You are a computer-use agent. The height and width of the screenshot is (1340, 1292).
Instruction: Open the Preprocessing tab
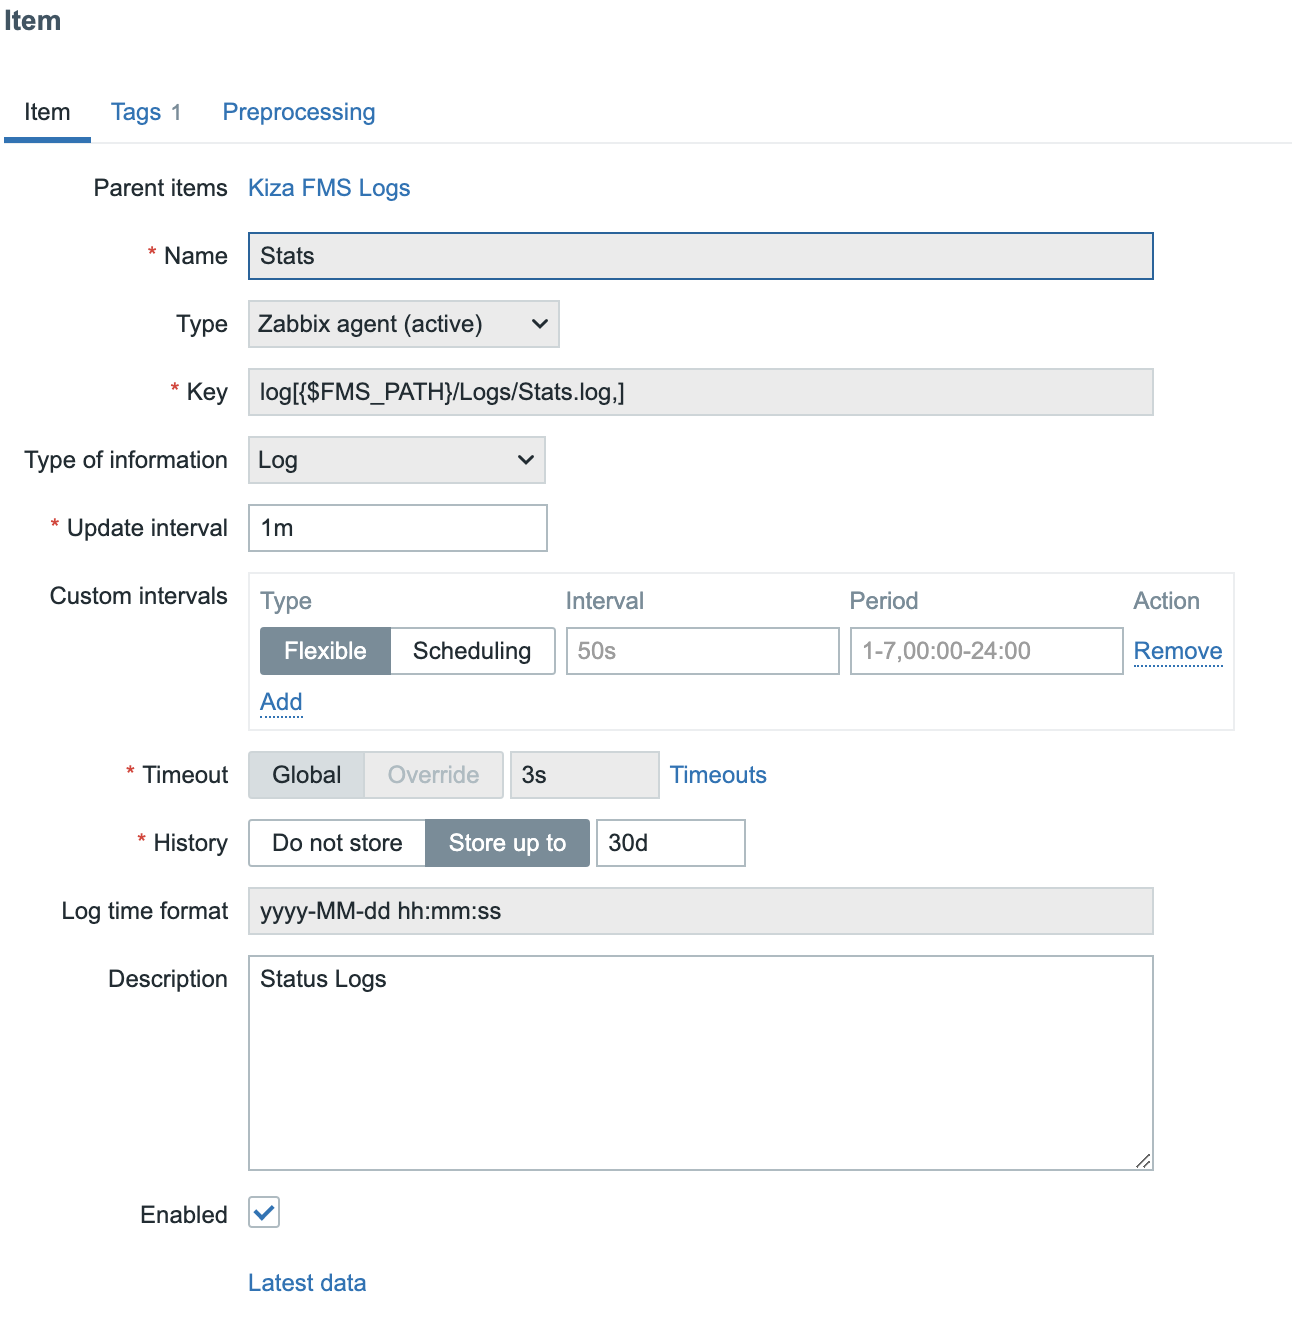tap(298, 112)
